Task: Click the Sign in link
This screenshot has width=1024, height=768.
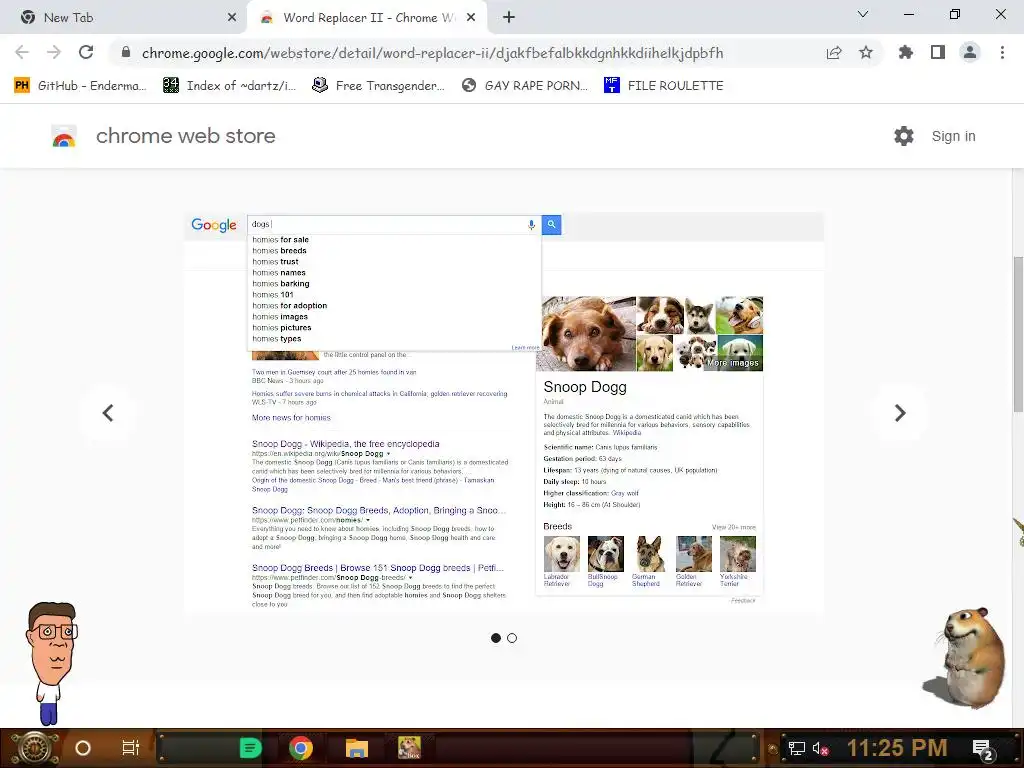Action: click(953, 136)
